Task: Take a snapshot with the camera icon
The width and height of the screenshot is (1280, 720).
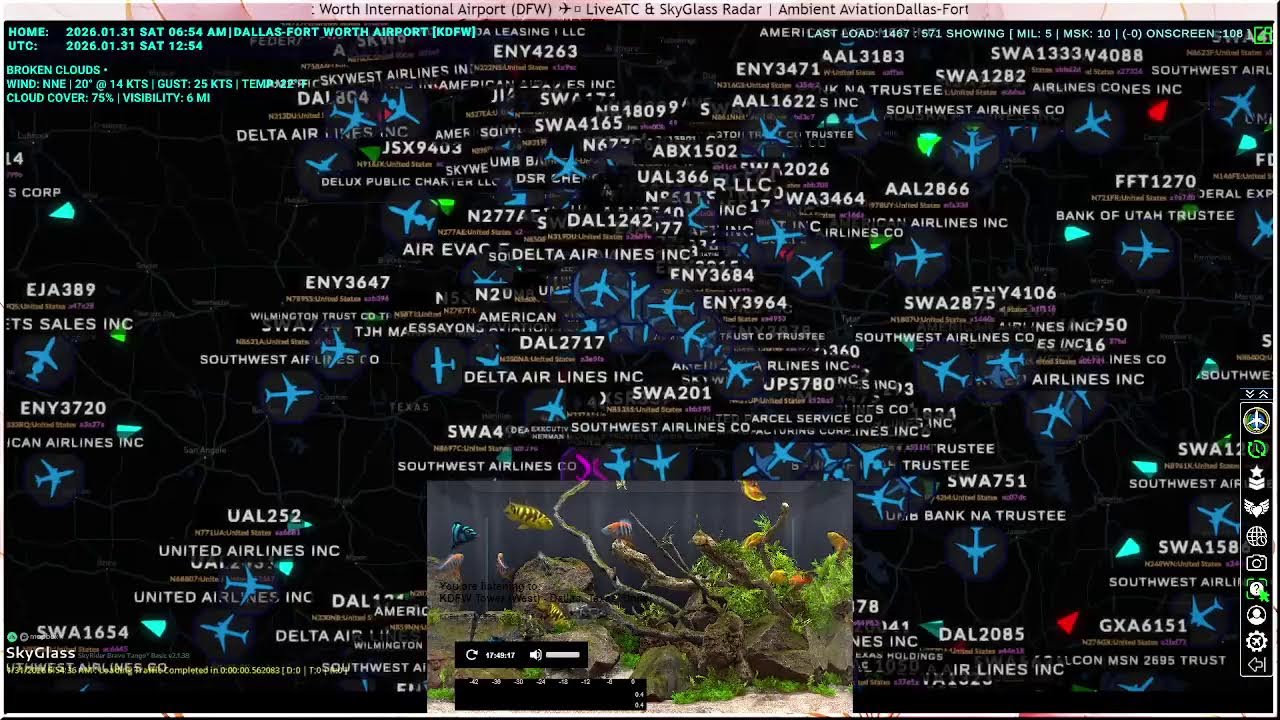Action: coord(1256,563)
